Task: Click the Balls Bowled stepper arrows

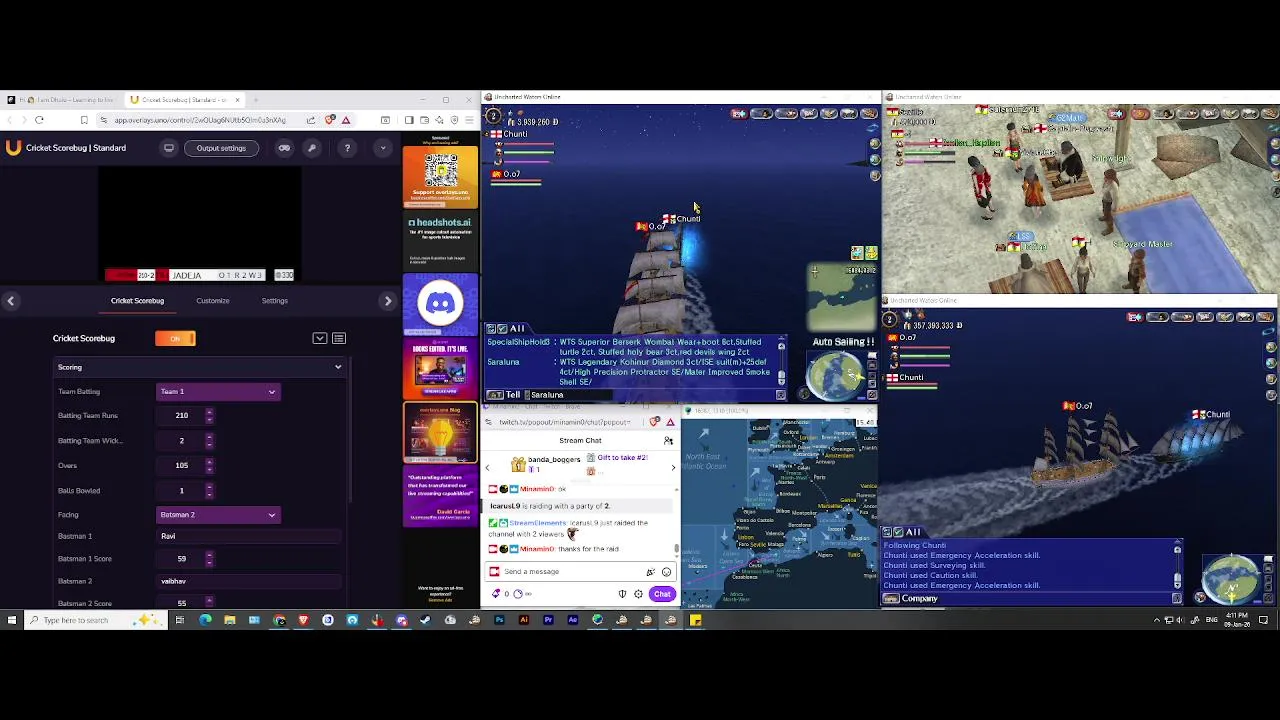Action: 209,490
